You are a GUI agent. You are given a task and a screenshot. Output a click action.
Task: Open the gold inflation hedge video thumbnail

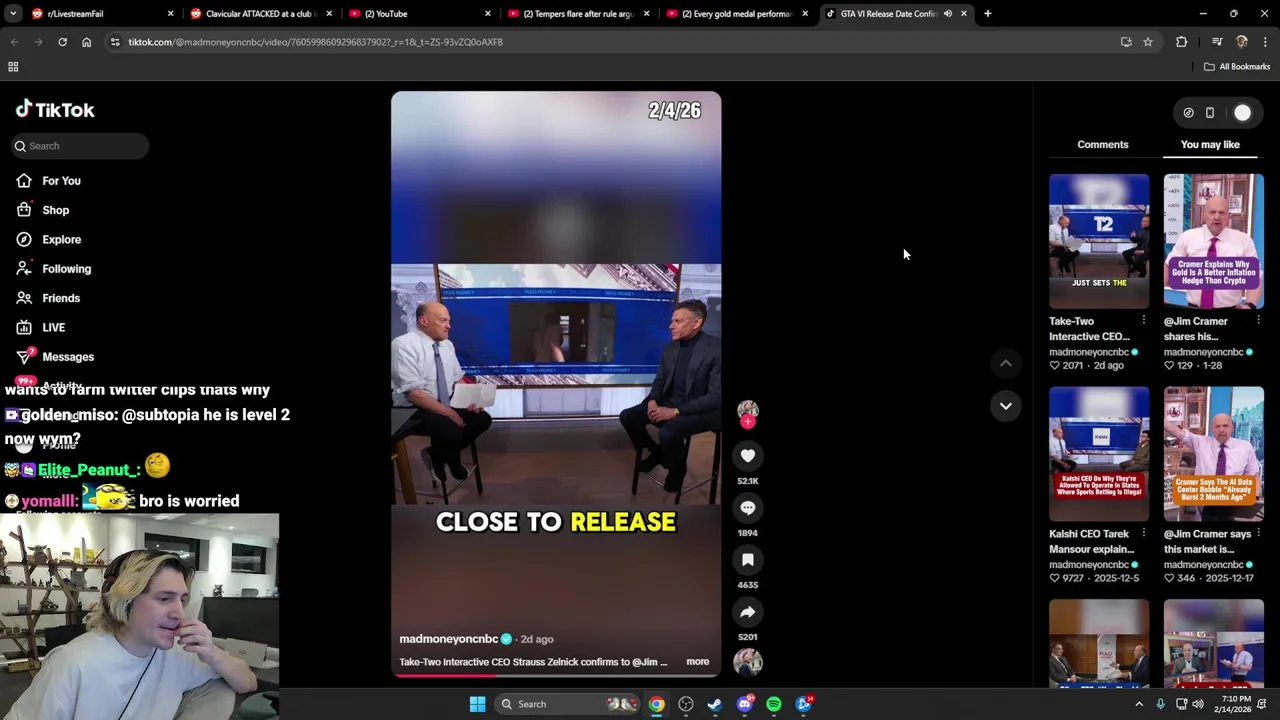(x=1213, y=241)
